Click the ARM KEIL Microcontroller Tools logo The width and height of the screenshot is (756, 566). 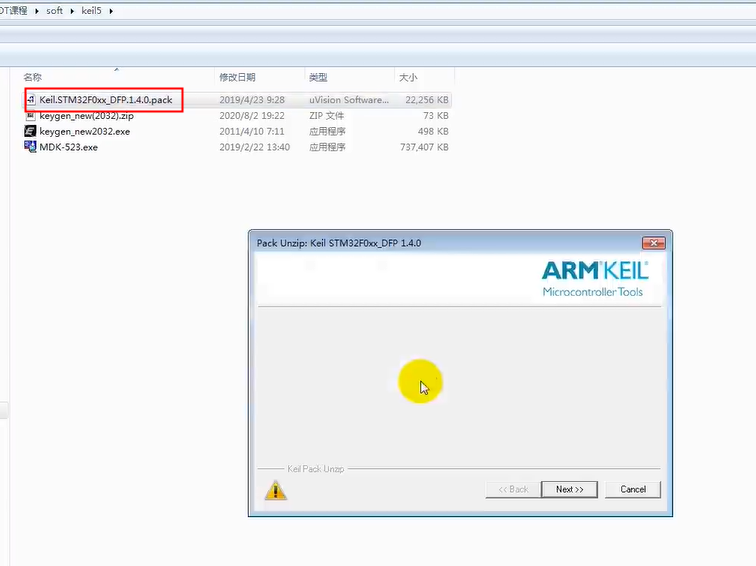click(x=595, y=279)
